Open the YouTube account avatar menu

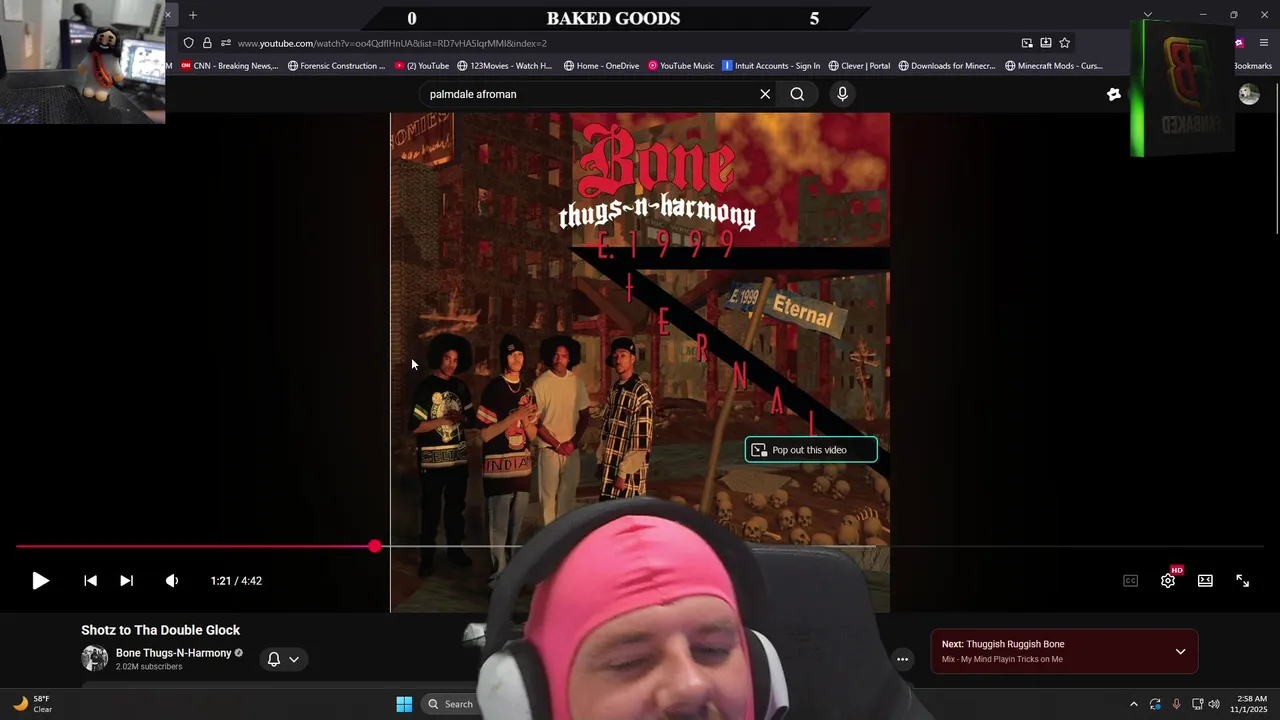(1249, 94)
